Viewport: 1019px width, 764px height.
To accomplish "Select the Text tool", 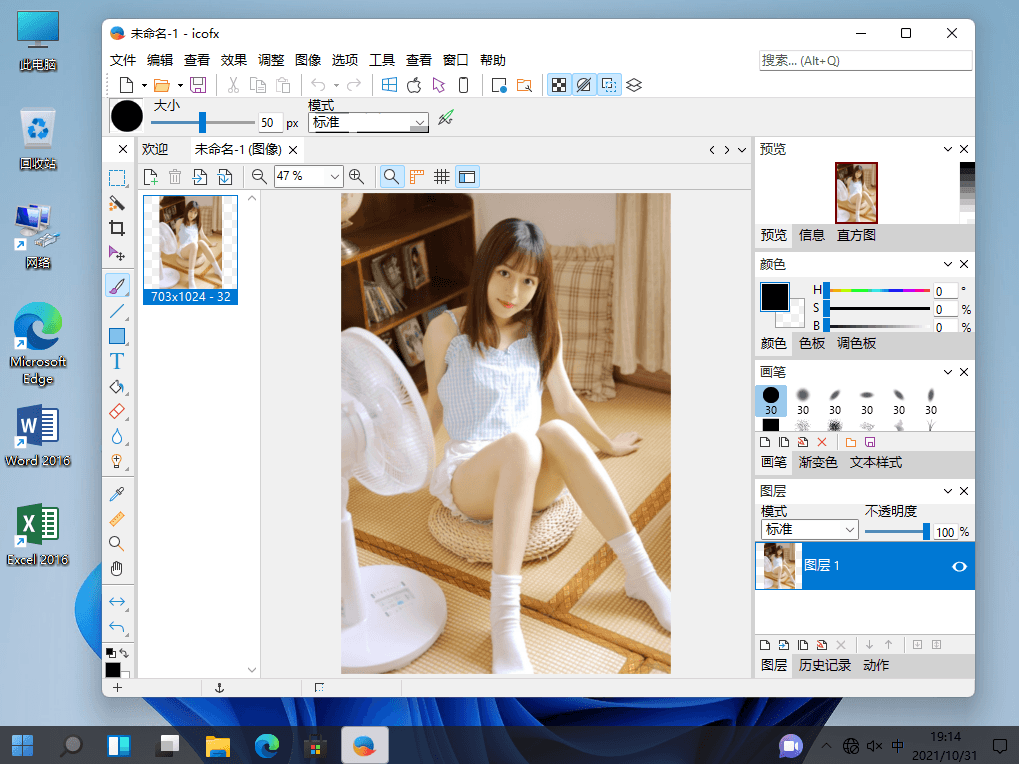I will tap(117, 361).
